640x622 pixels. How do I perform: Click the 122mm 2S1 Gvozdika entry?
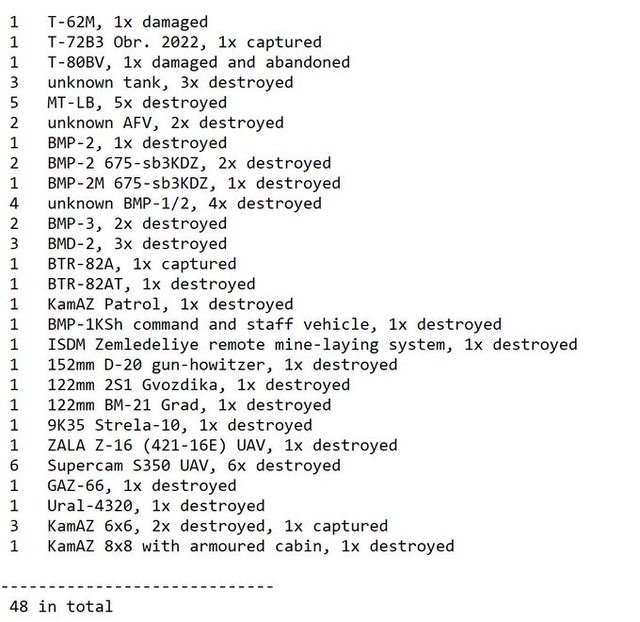pyautogui.click(x=198, y=385)
